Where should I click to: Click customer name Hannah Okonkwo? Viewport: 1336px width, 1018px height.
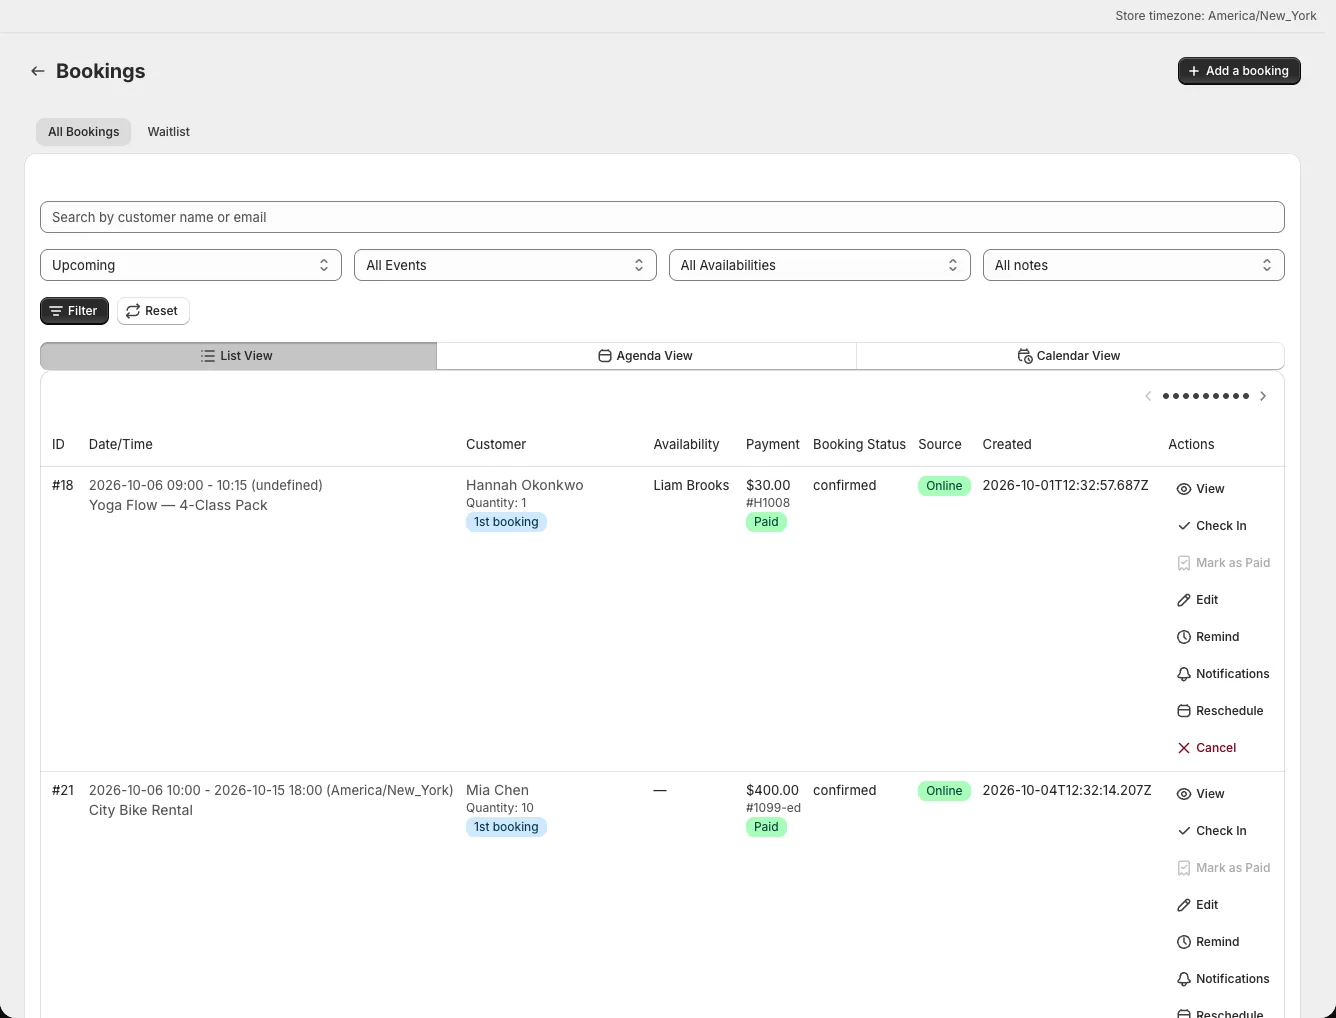(524, 485)
